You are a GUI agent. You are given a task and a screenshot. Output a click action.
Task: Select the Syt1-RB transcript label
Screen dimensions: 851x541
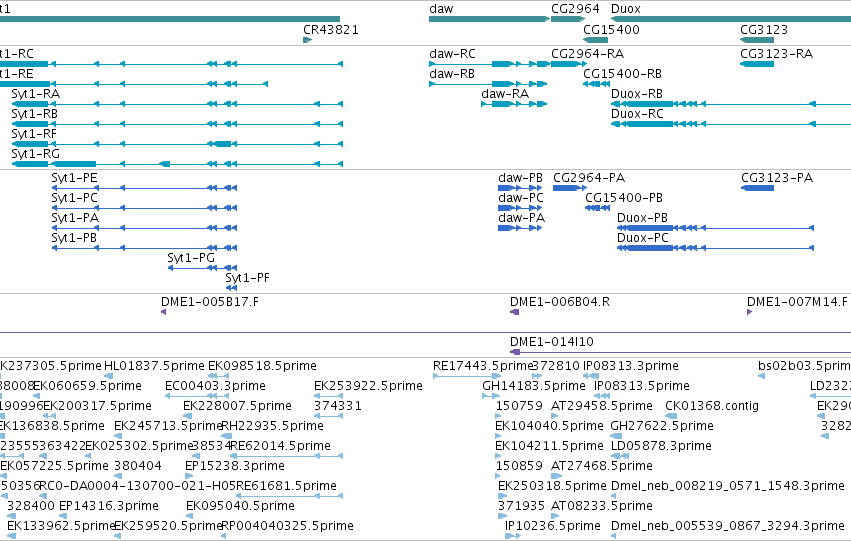coord(34,114)
